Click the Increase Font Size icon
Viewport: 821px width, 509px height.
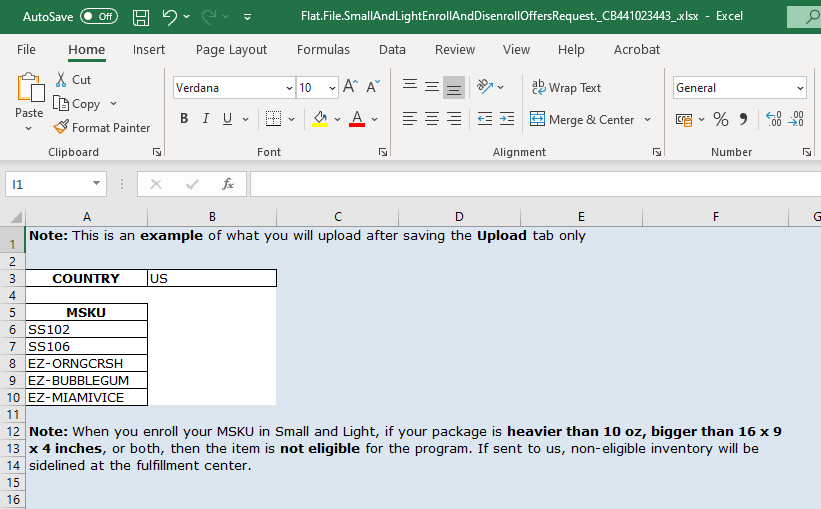[x=350, y=87]
